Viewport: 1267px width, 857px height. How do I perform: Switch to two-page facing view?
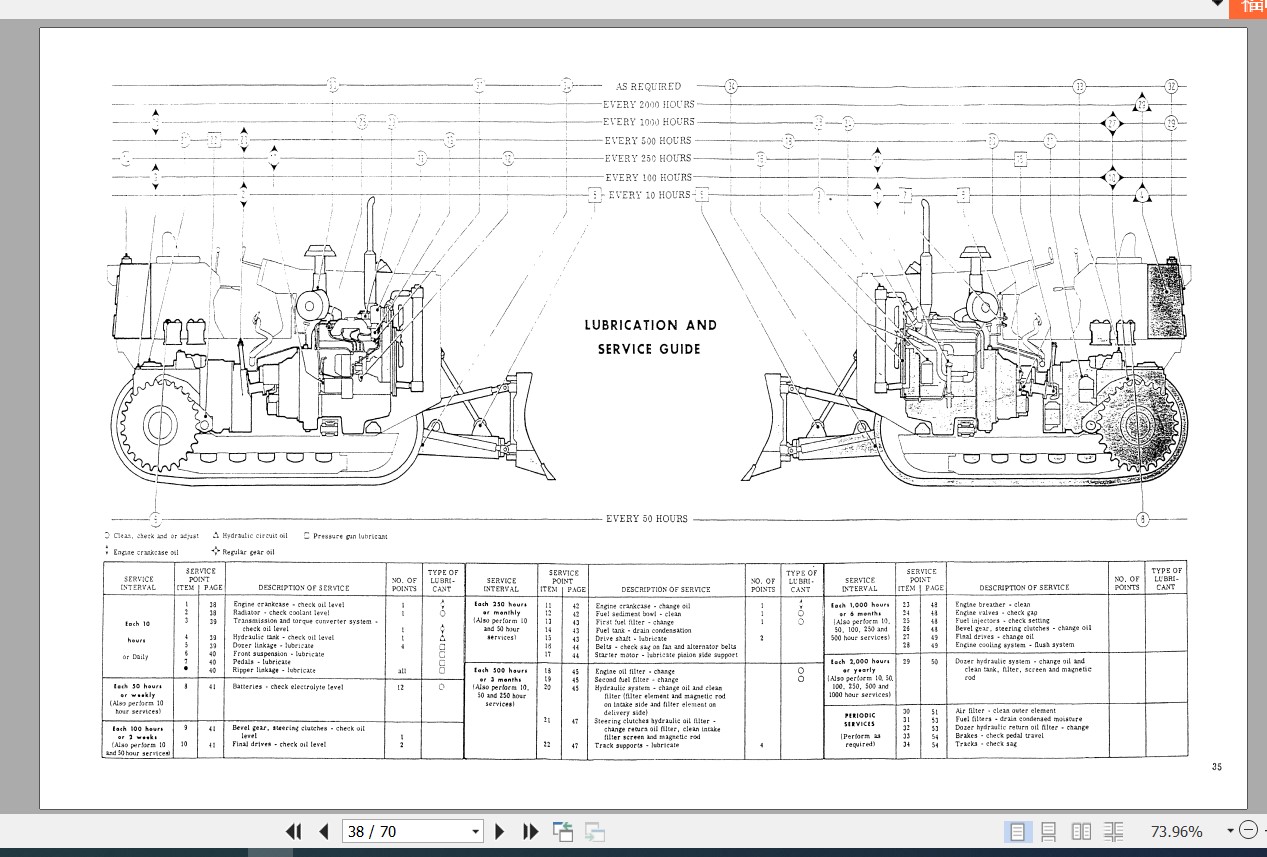pos(1081,831)
